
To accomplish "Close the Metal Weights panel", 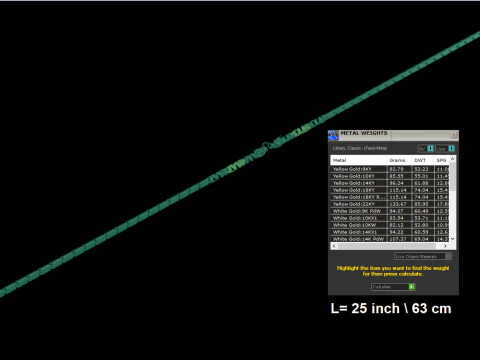I will pyautogui.click(x=454, y=135).
